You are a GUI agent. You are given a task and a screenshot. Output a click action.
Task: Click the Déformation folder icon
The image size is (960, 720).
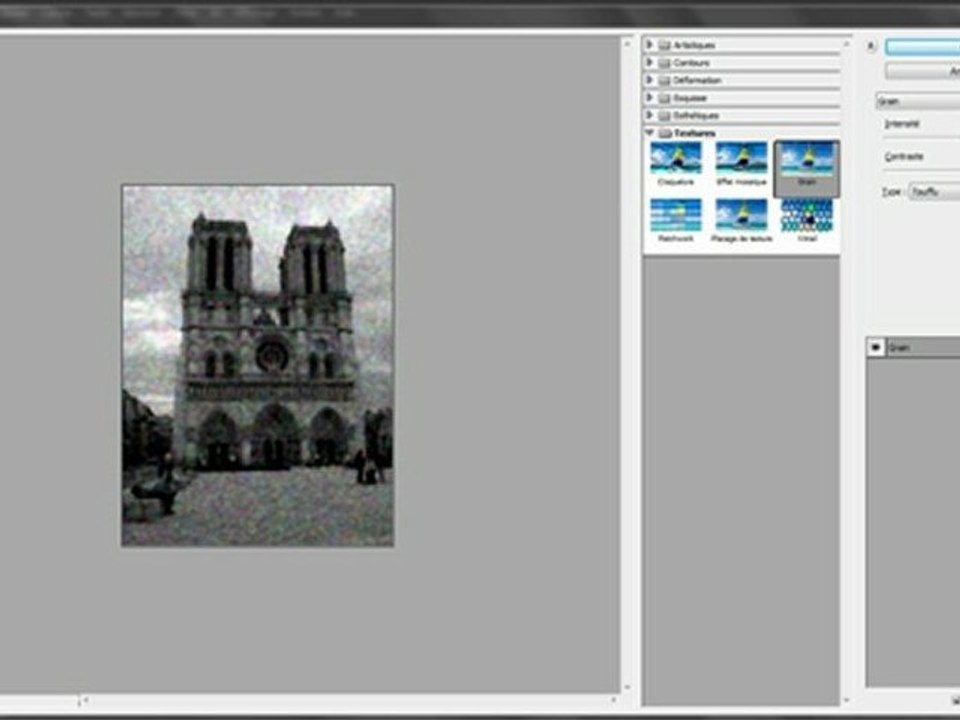665,80
